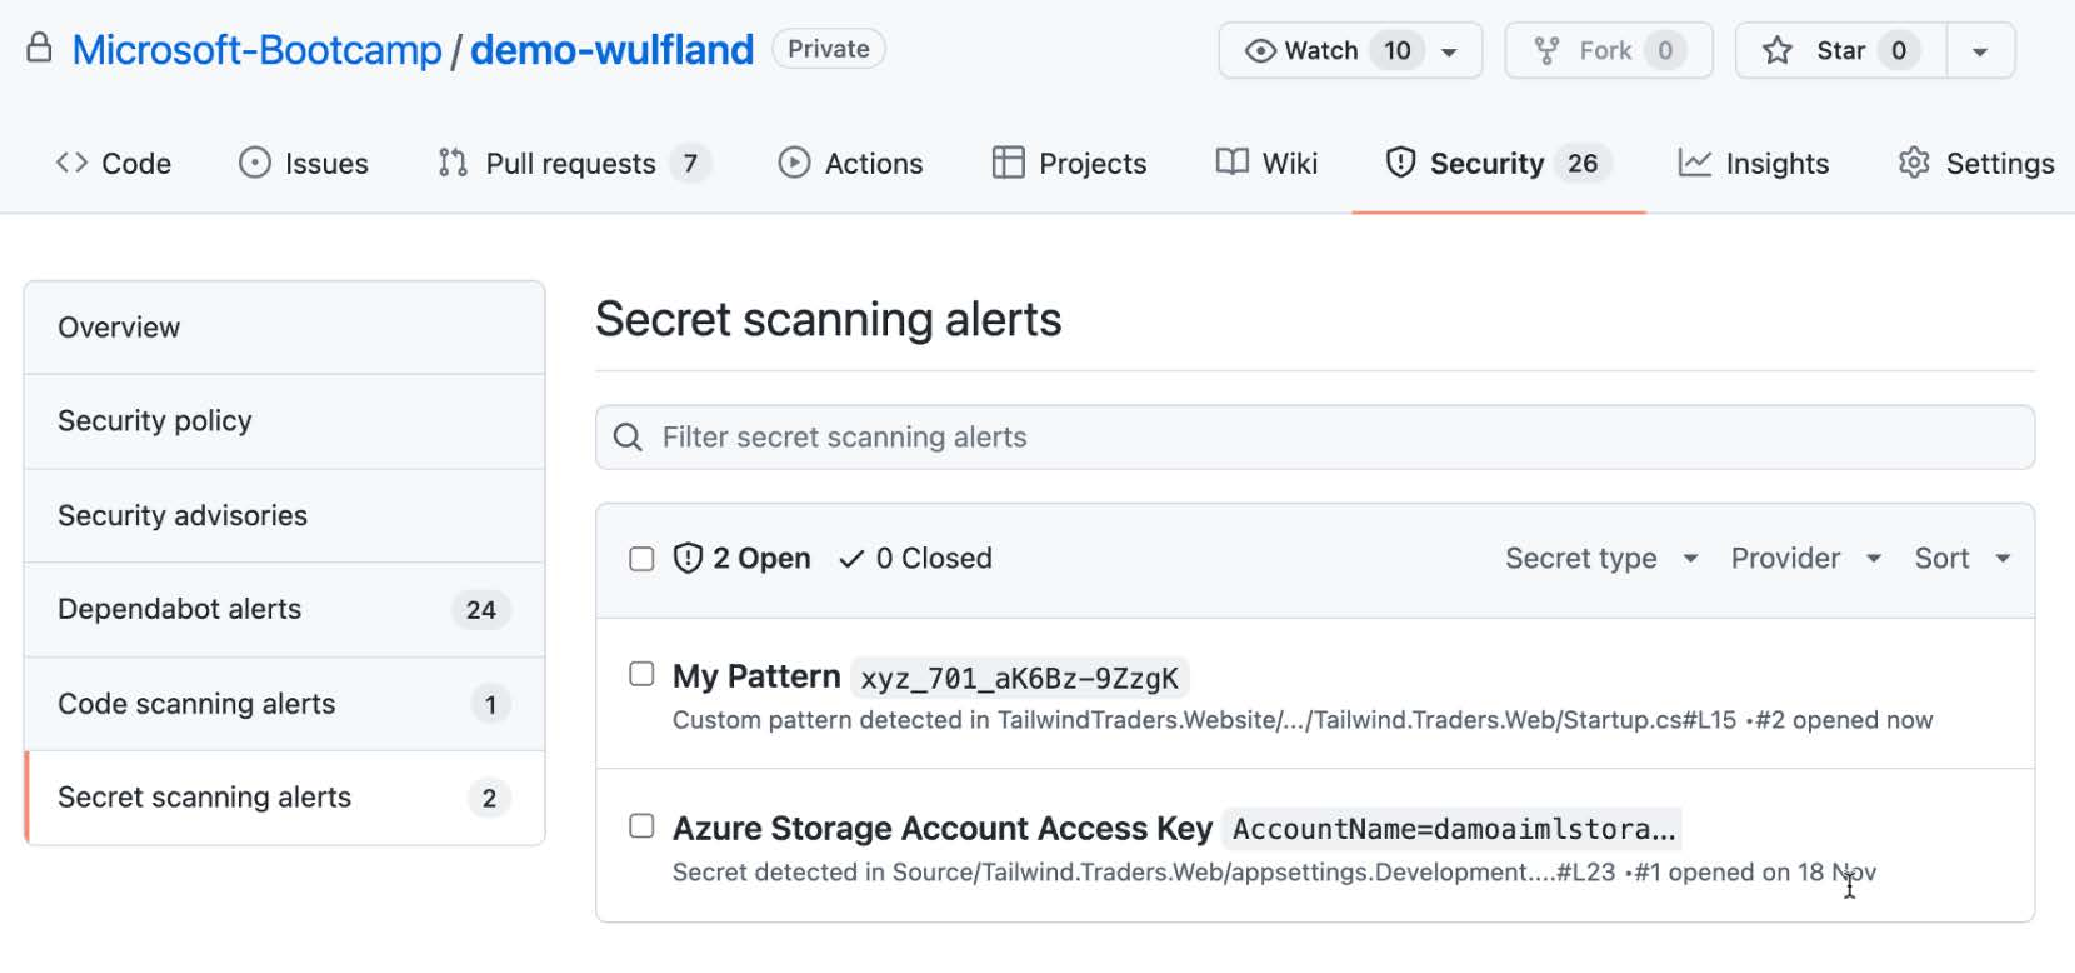This screenshot has width=2075, height=973.
Task: Open the Provider filter dropdown
Action: 1806,558
